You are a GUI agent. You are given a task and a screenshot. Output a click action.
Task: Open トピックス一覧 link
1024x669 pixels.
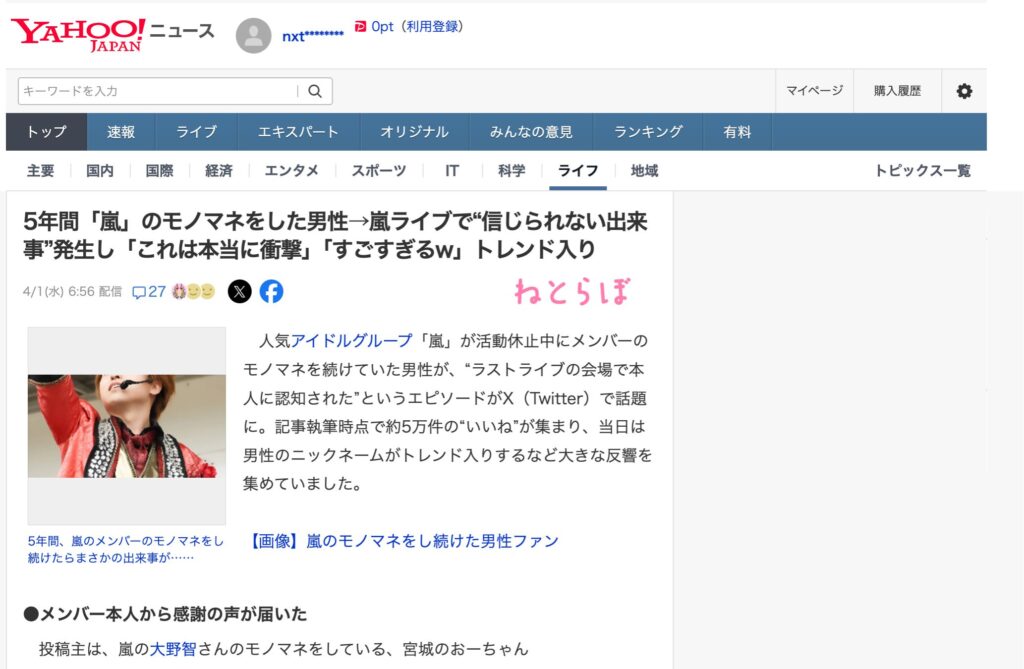coord(923,171)
